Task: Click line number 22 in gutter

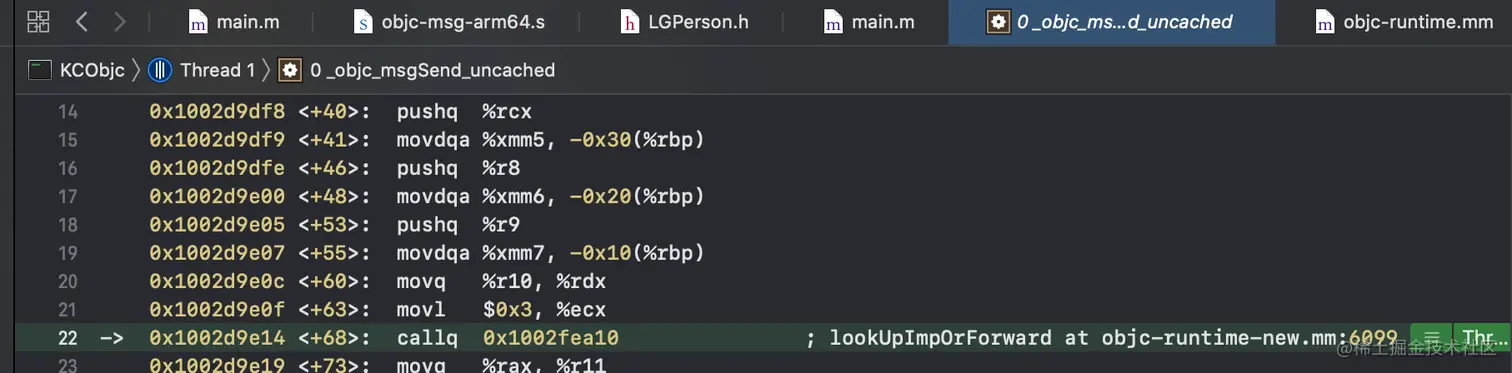Action: [x=67, y=338]
